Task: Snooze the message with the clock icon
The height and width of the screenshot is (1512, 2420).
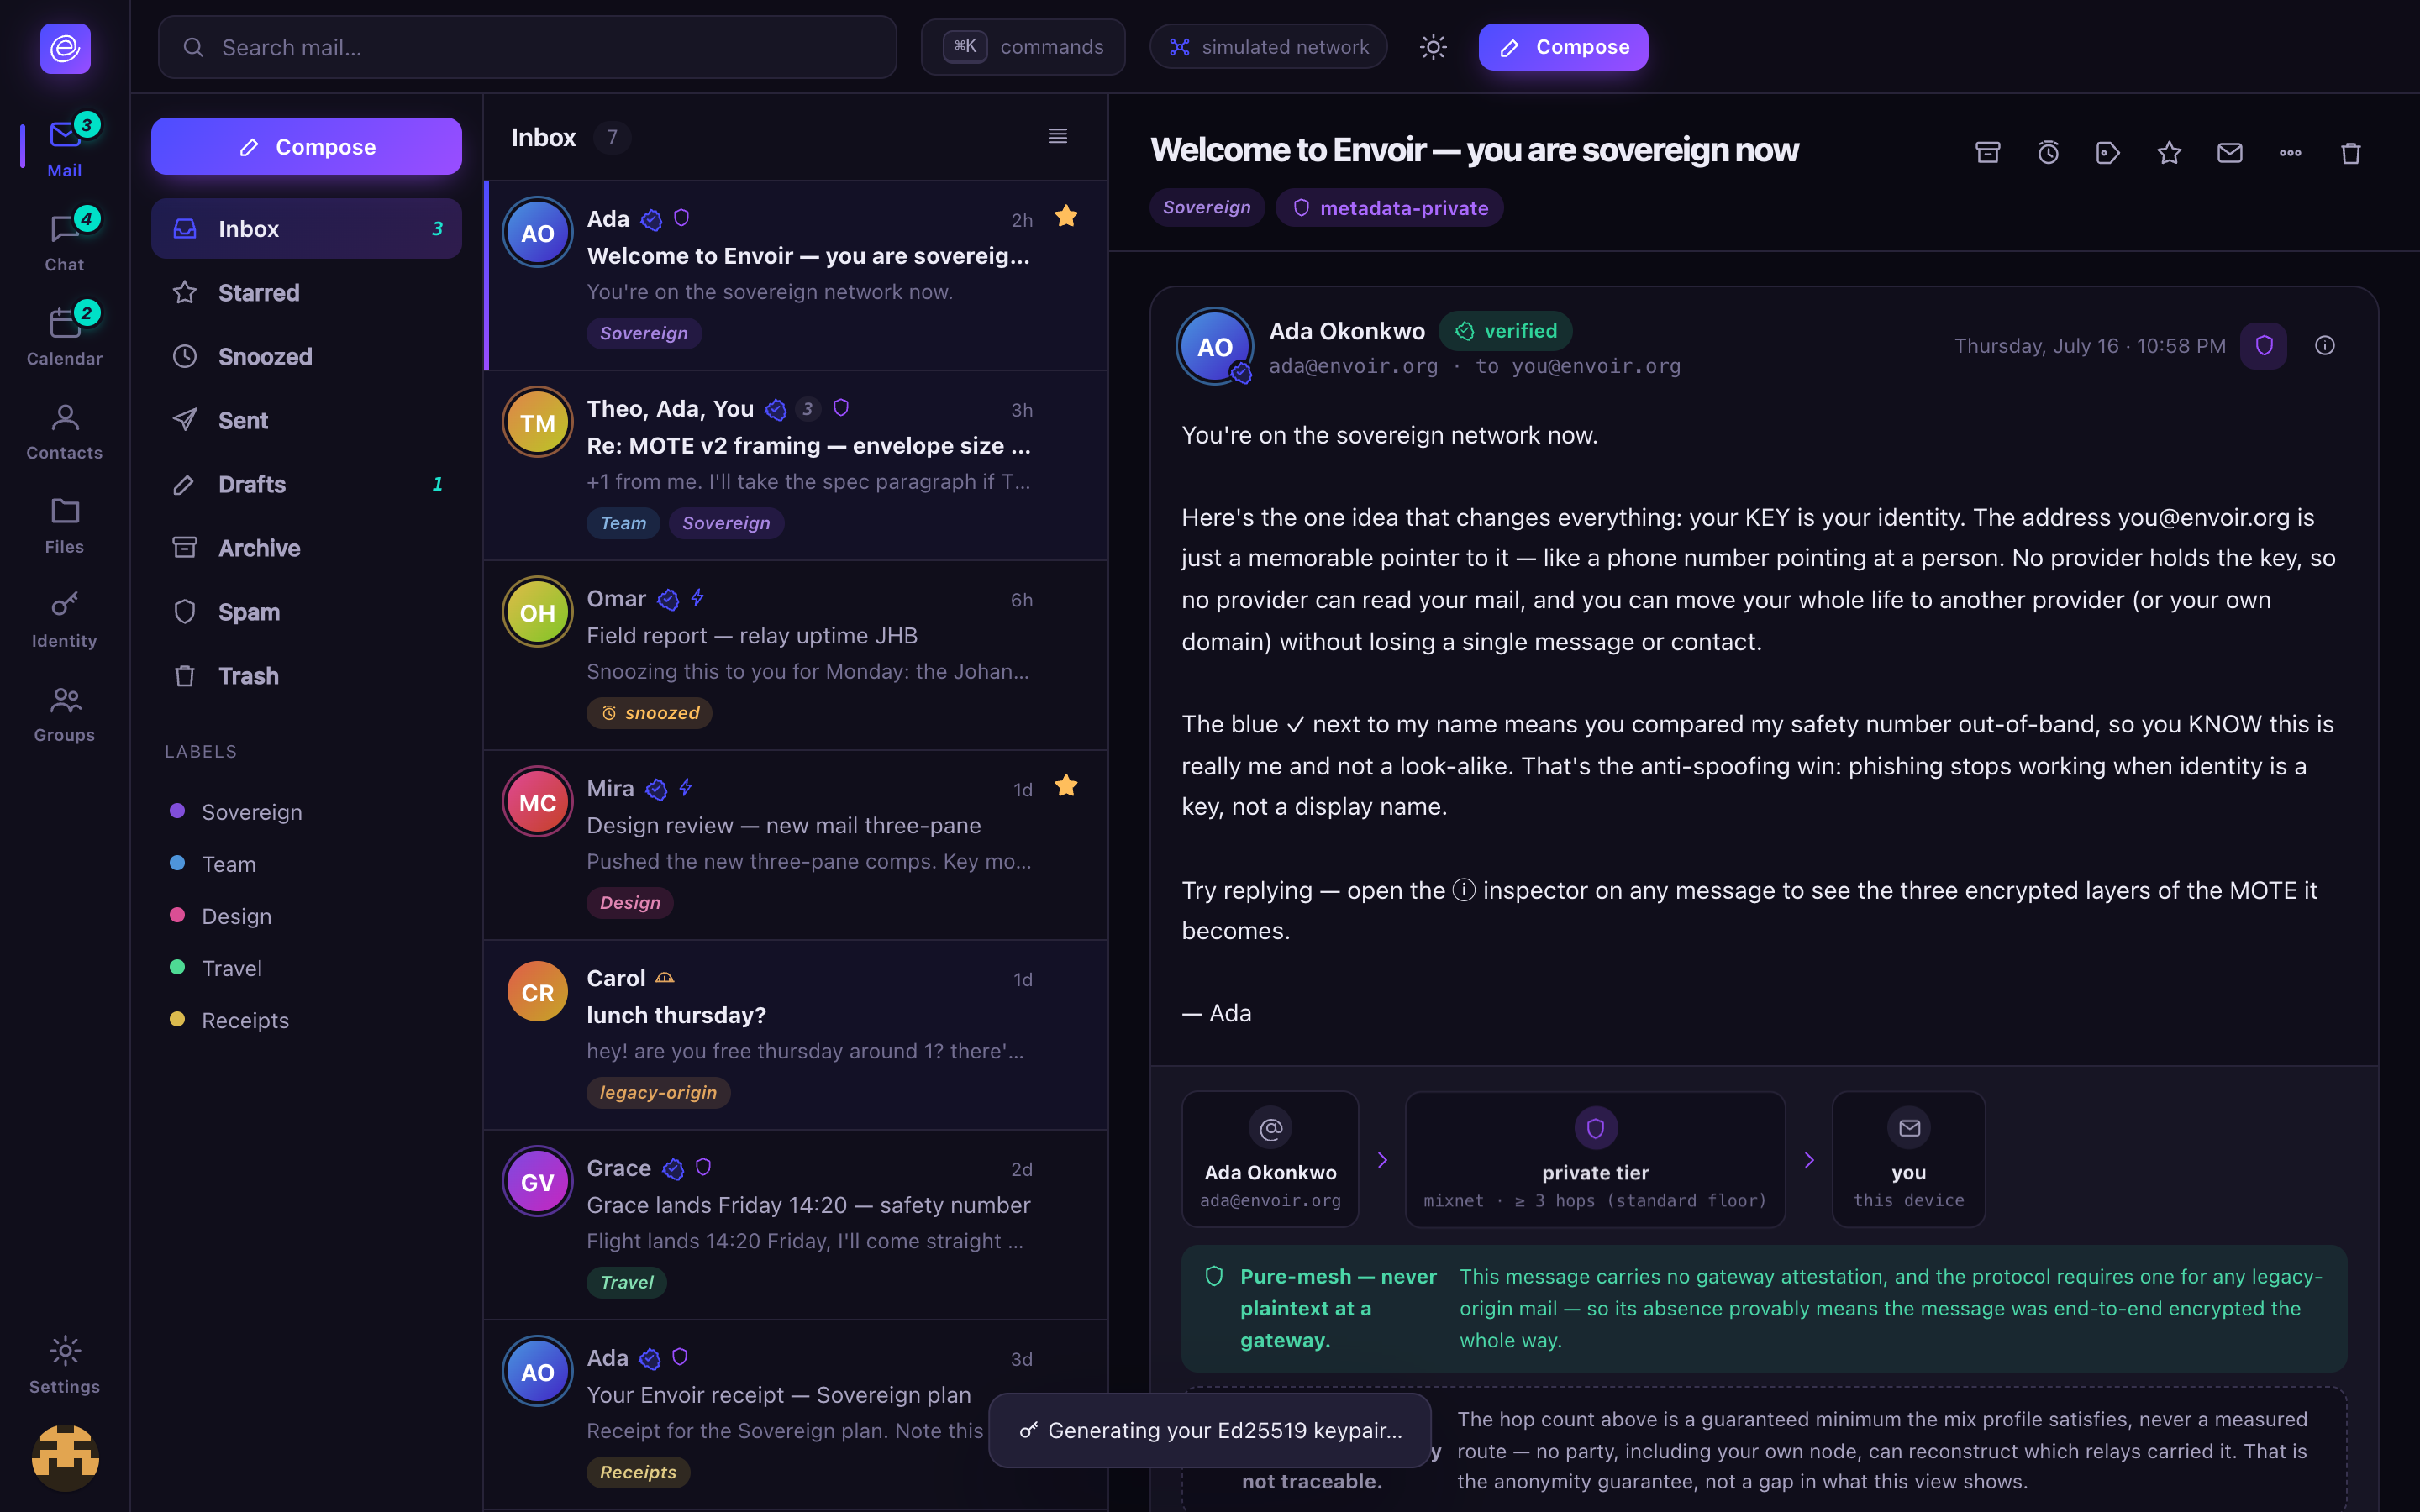Action: (2048, 152)
